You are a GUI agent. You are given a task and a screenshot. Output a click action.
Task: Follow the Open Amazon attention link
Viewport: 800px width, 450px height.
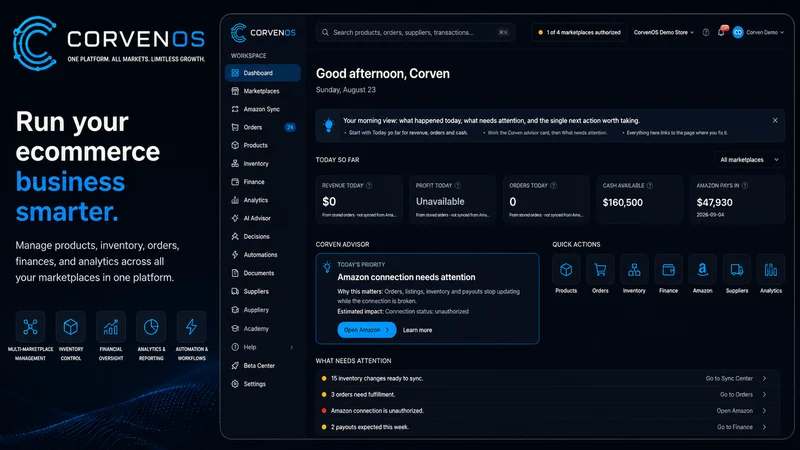(x=734, y=411)
